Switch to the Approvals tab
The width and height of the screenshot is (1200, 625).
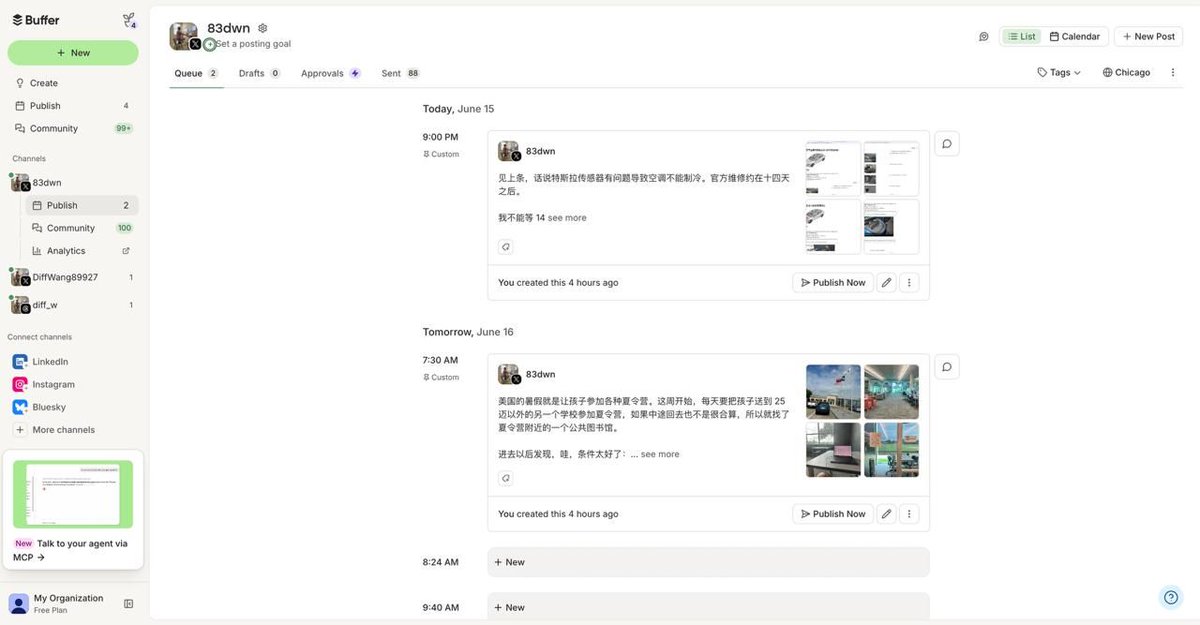330,73
